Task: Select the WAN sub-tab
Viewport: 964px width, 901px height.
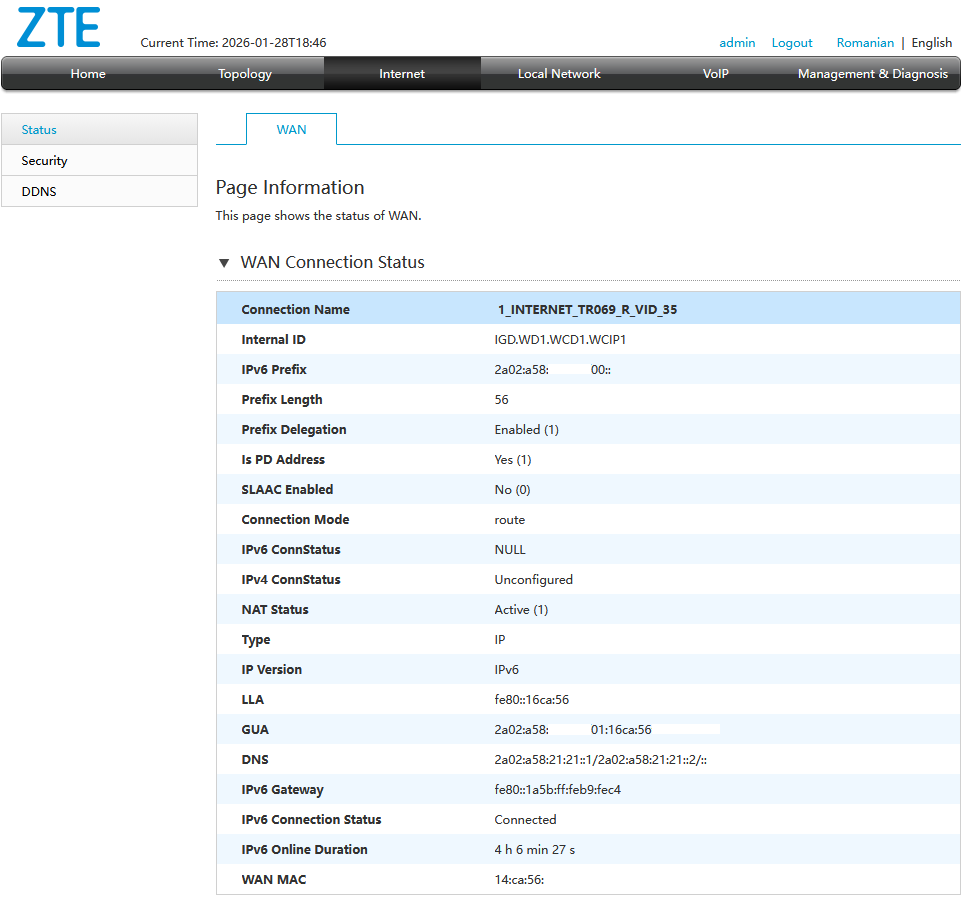Action: point(291,129)
